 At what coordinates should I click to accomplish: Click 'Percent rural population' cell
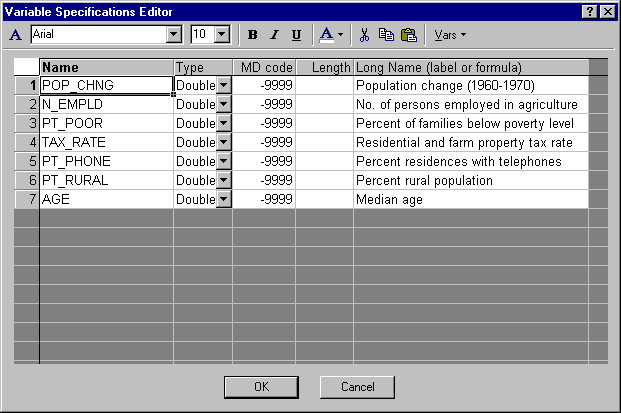[471, 180]
